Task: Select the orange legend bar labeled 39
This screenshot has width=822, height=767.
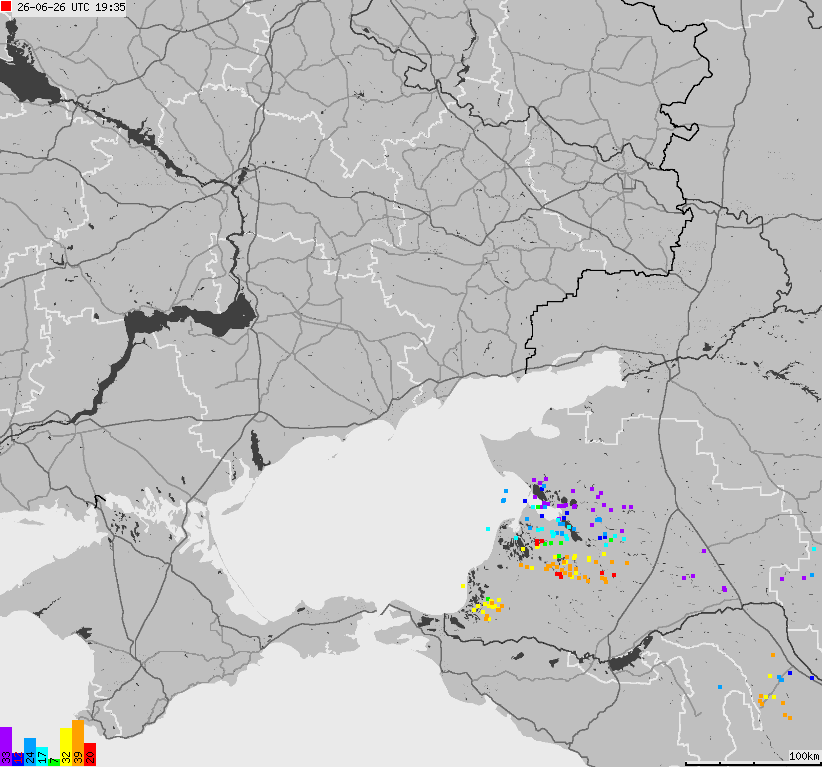Action: pyautogui.click(x=78, y=743)
